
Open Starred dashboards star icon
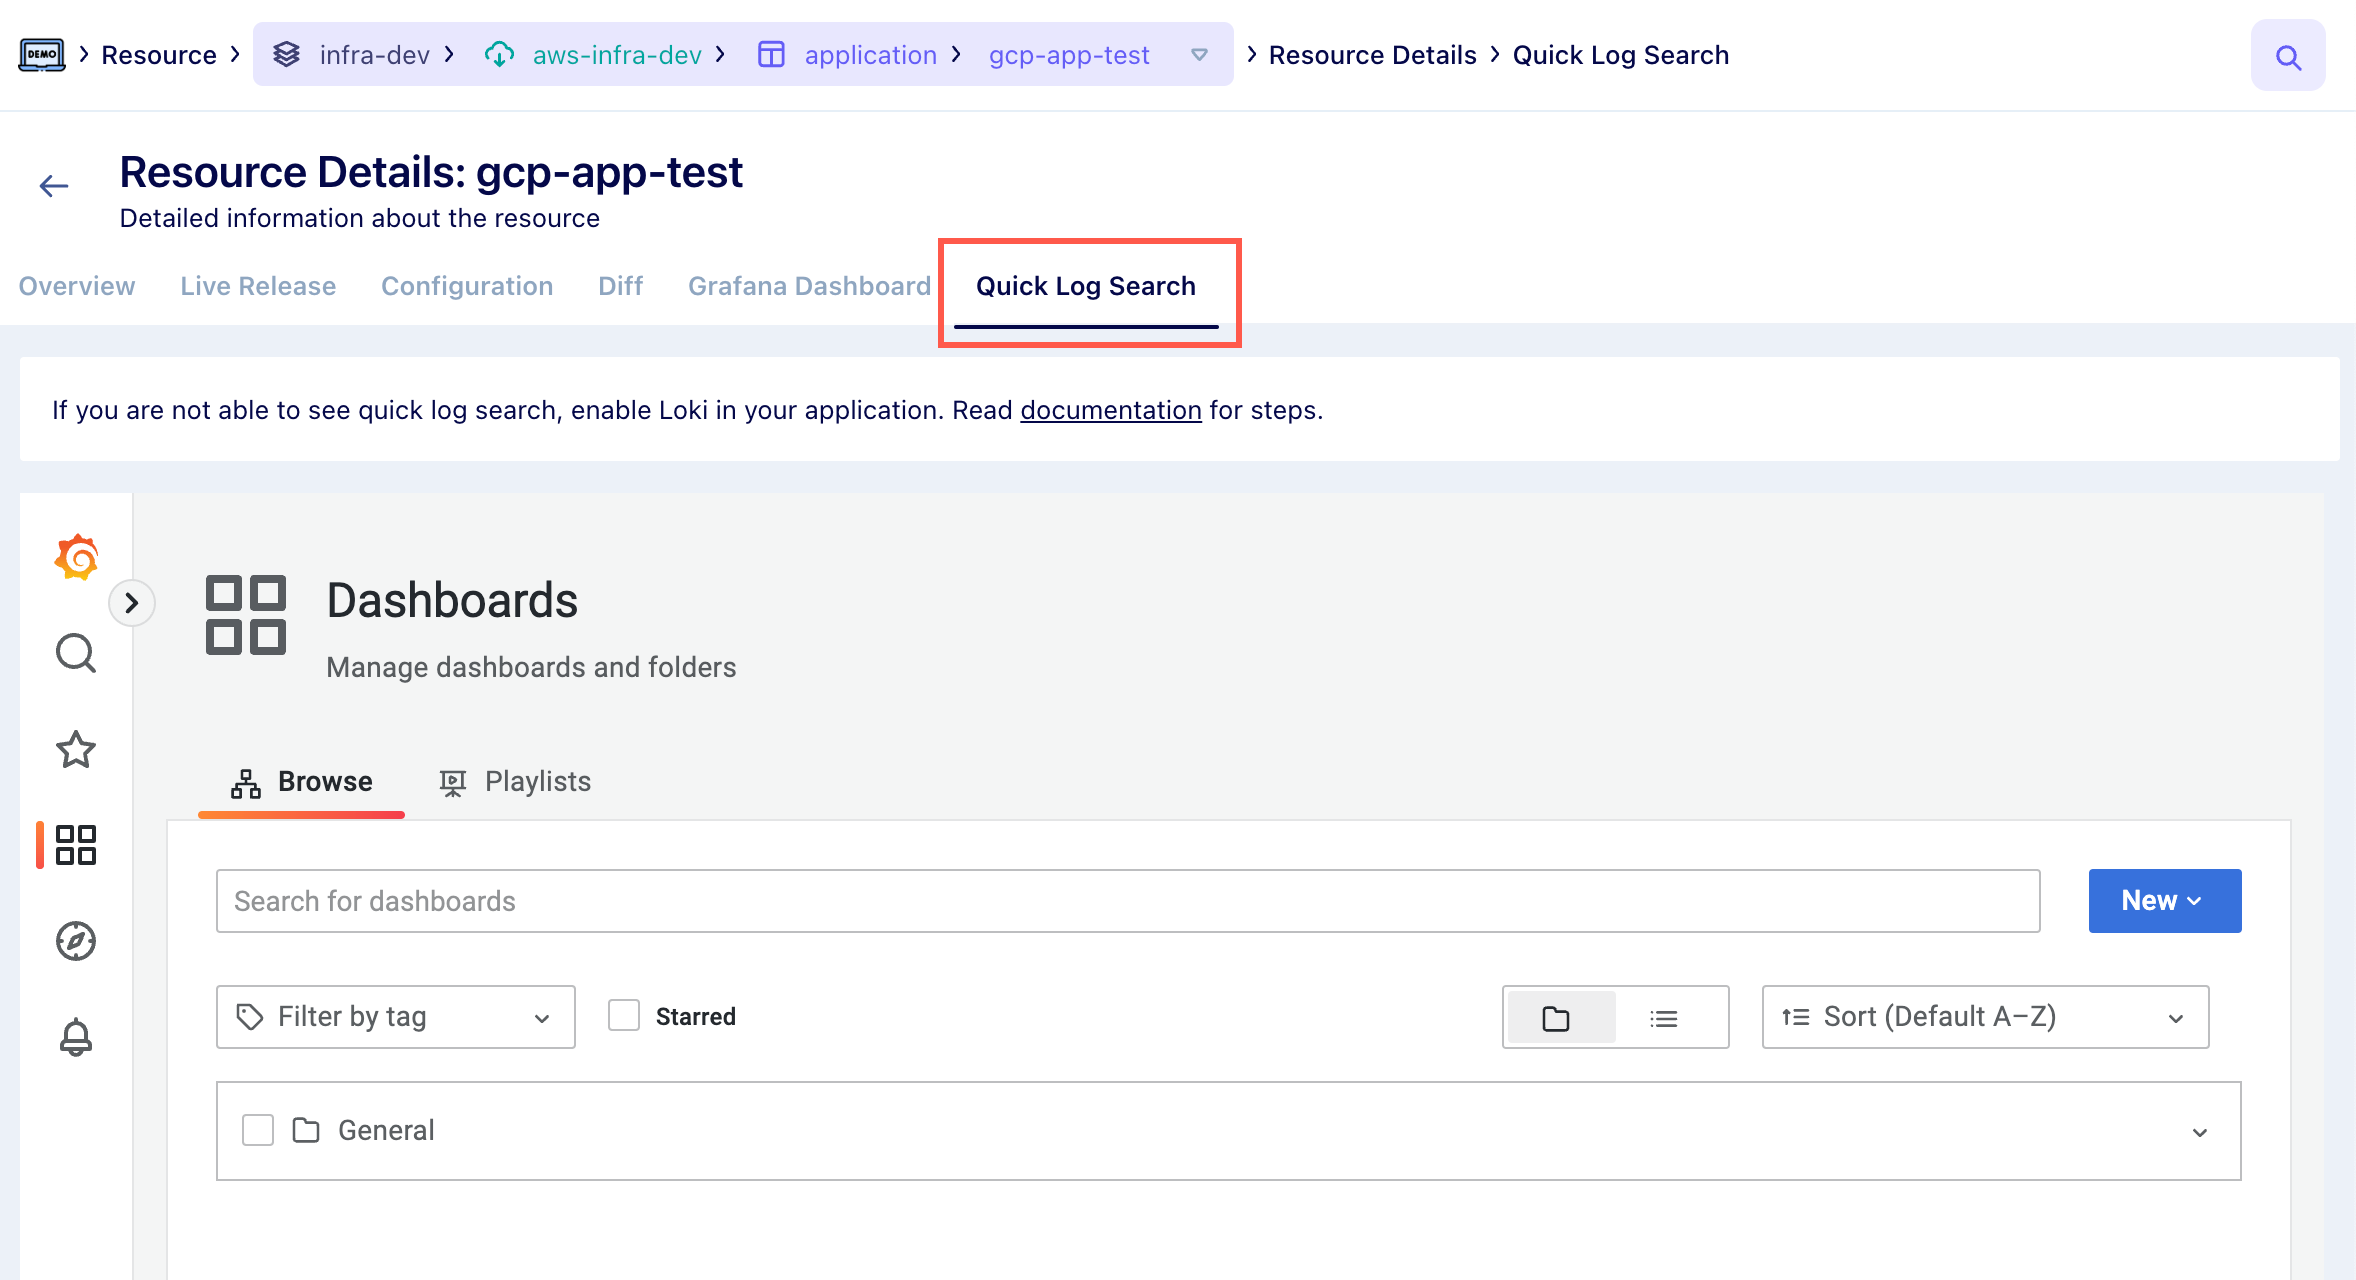[x=76, y=749]
